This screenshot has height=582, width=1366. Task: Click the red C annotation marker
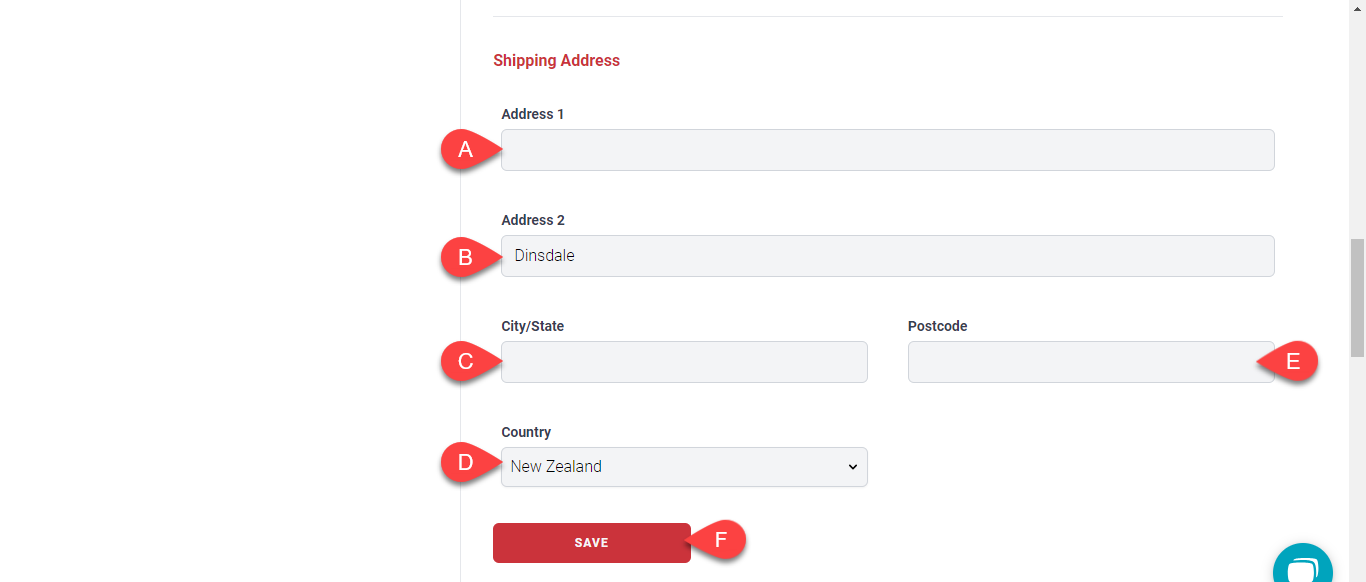point(464,362)
